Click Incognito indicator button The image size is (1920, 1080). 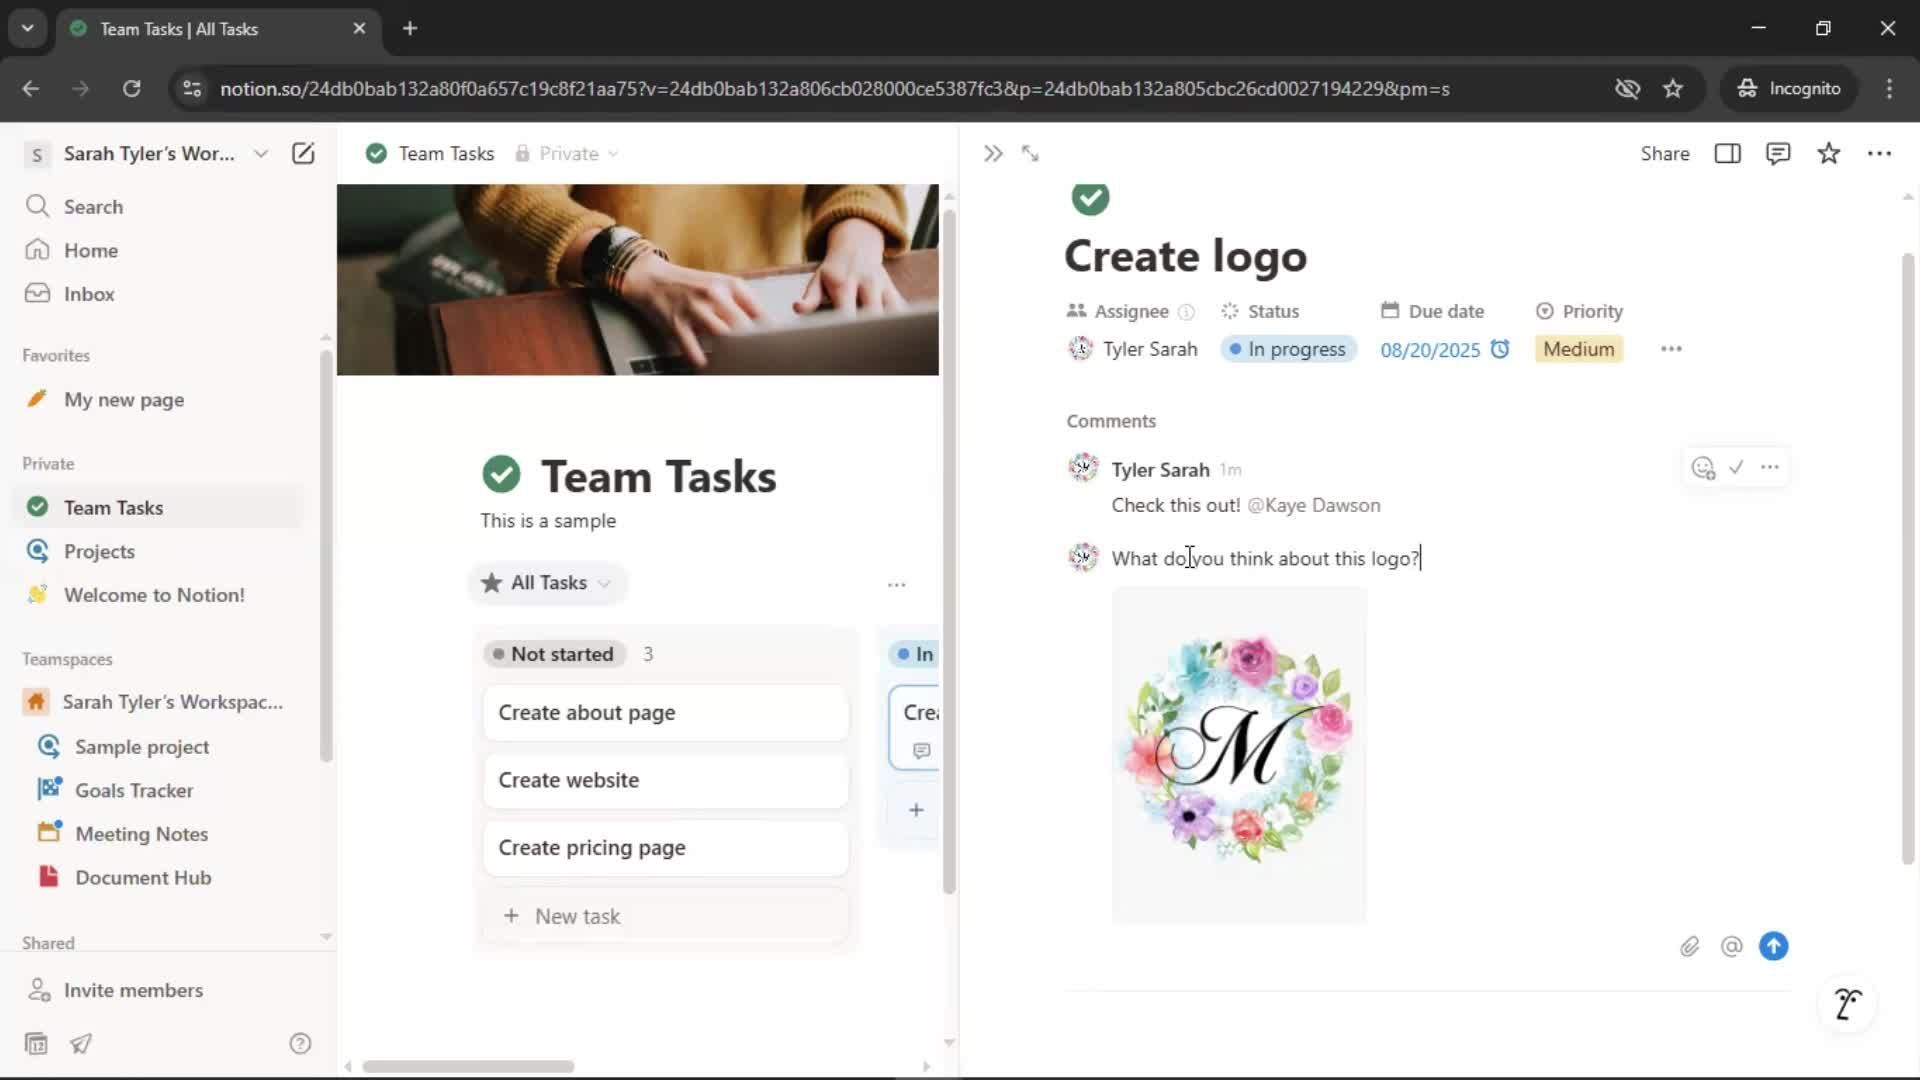(x=1790, y=88)
